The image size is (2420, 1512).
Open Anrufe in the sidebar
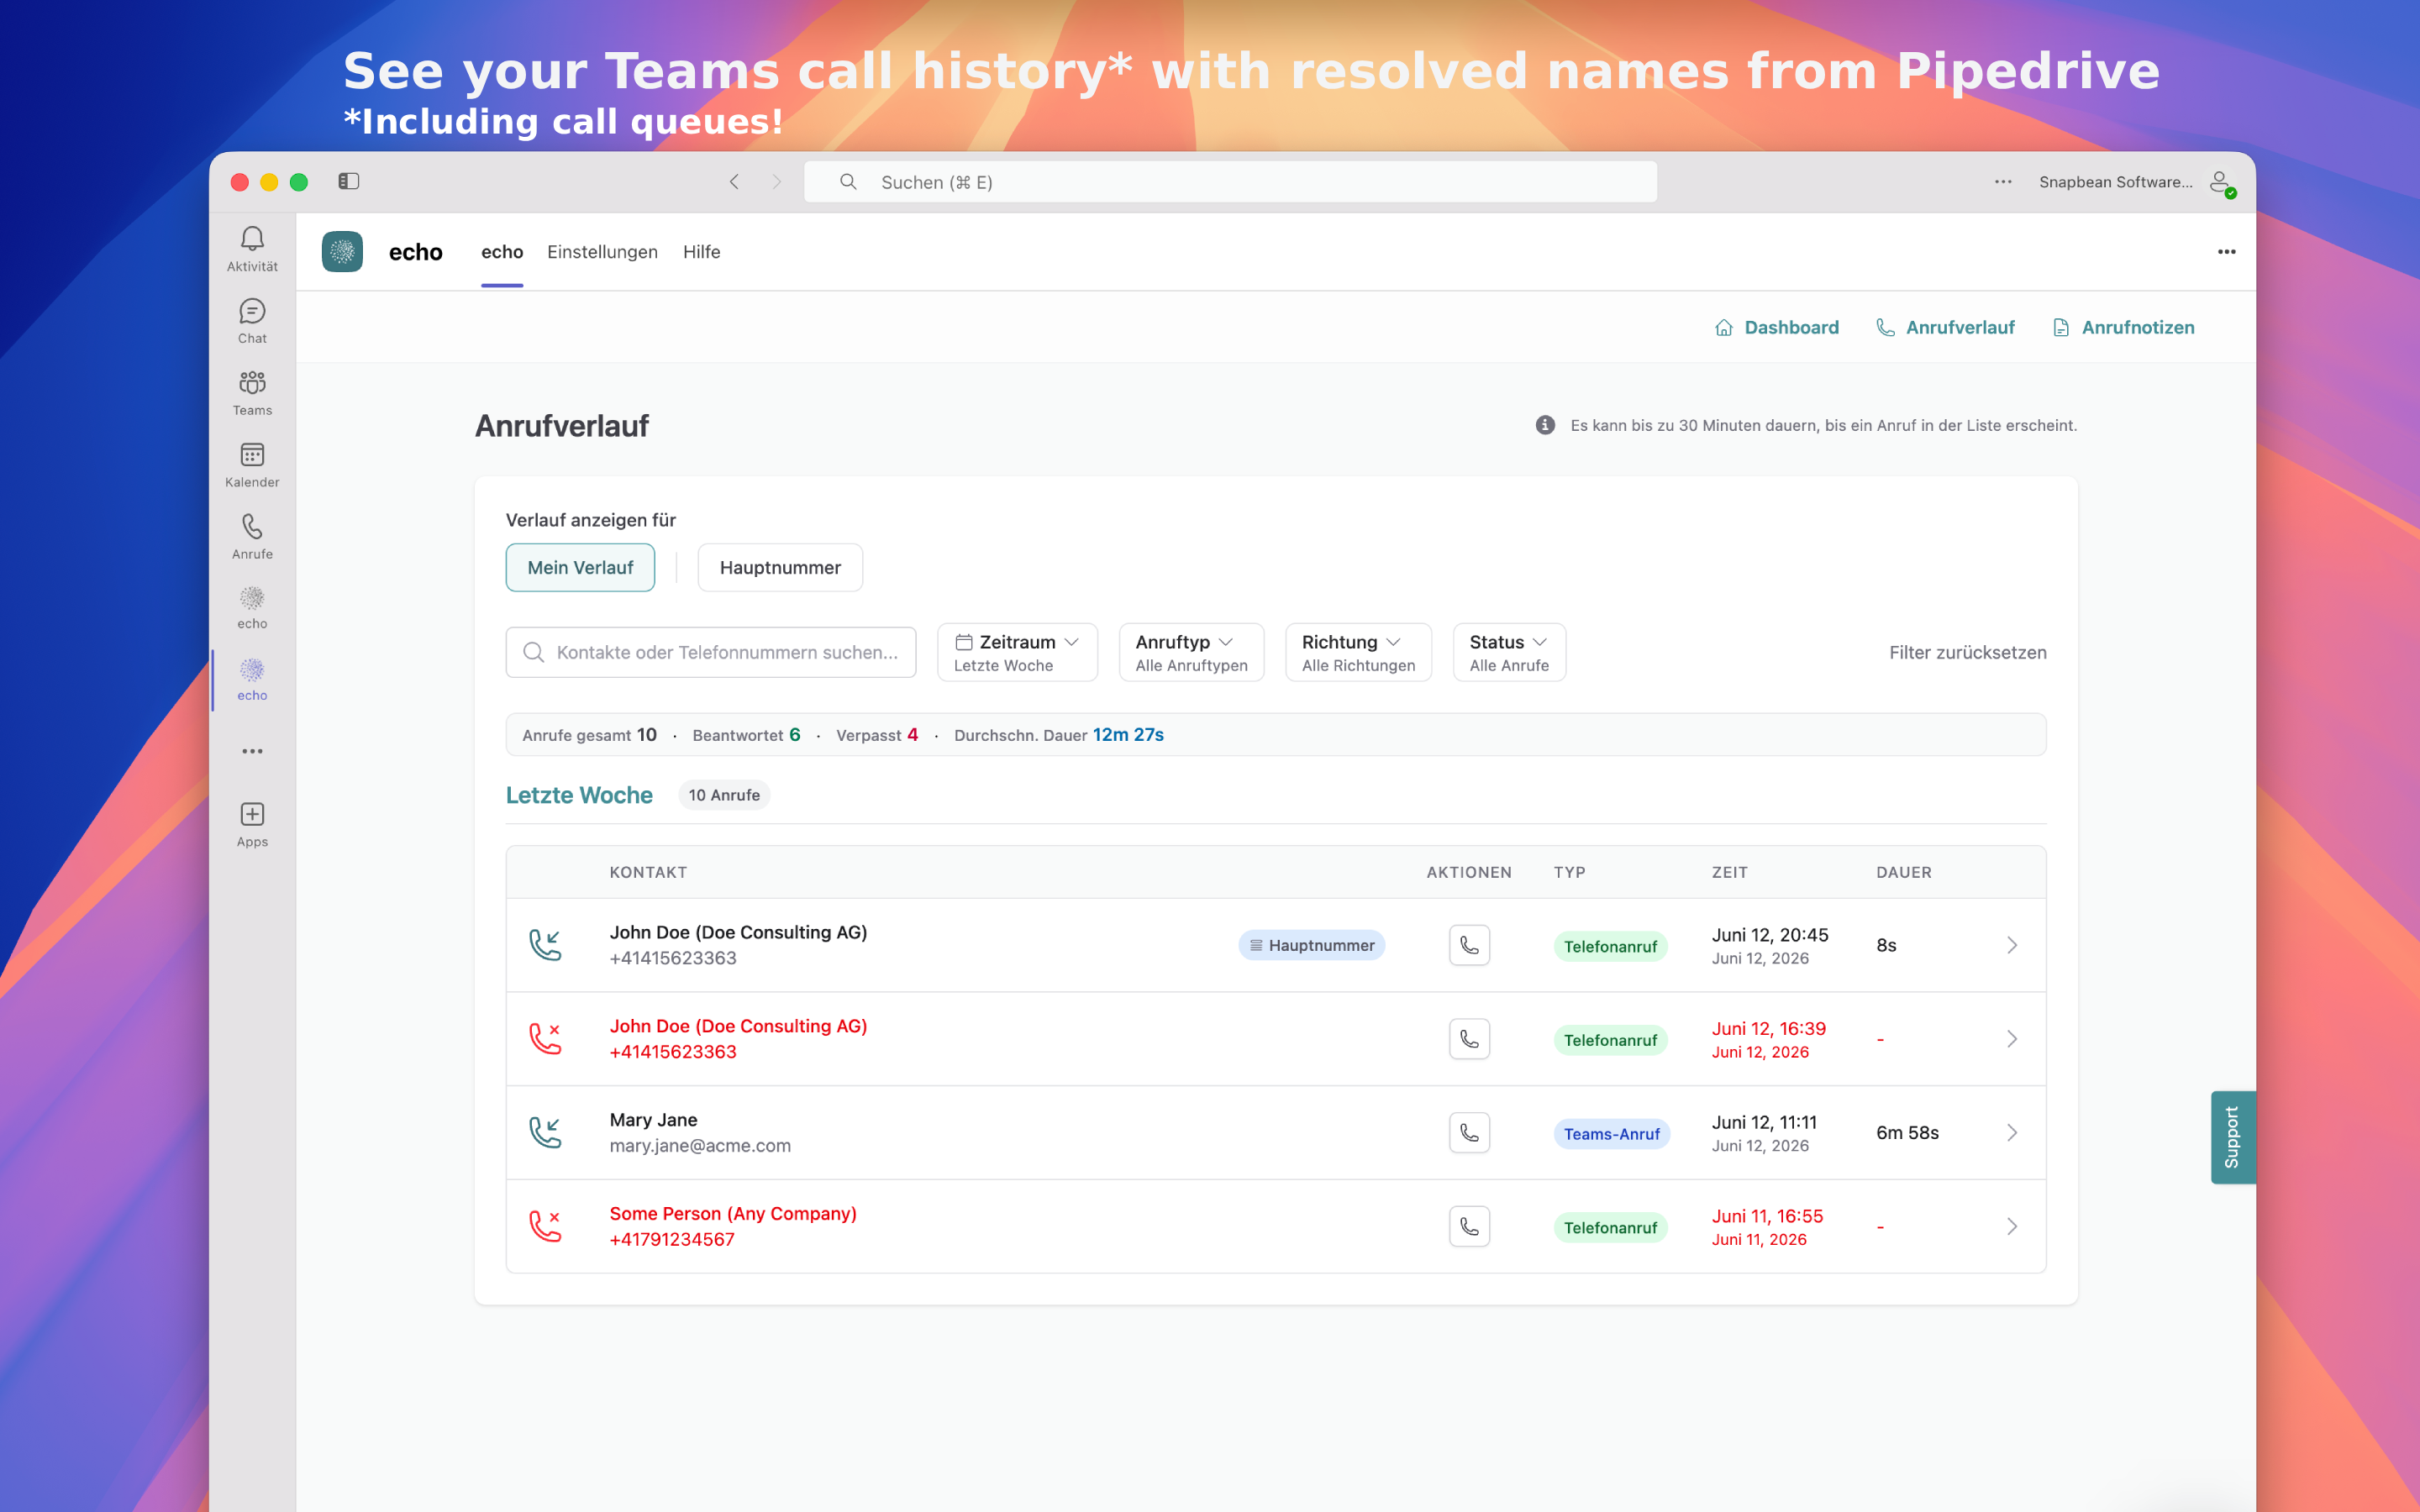tap(252, 537)
